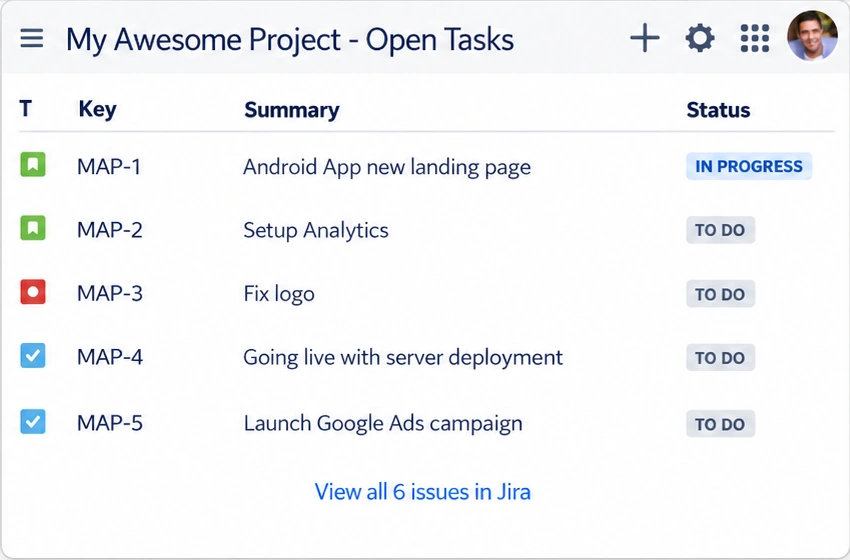
Task: Click the Status column header
Action: [x=718, y=110]
